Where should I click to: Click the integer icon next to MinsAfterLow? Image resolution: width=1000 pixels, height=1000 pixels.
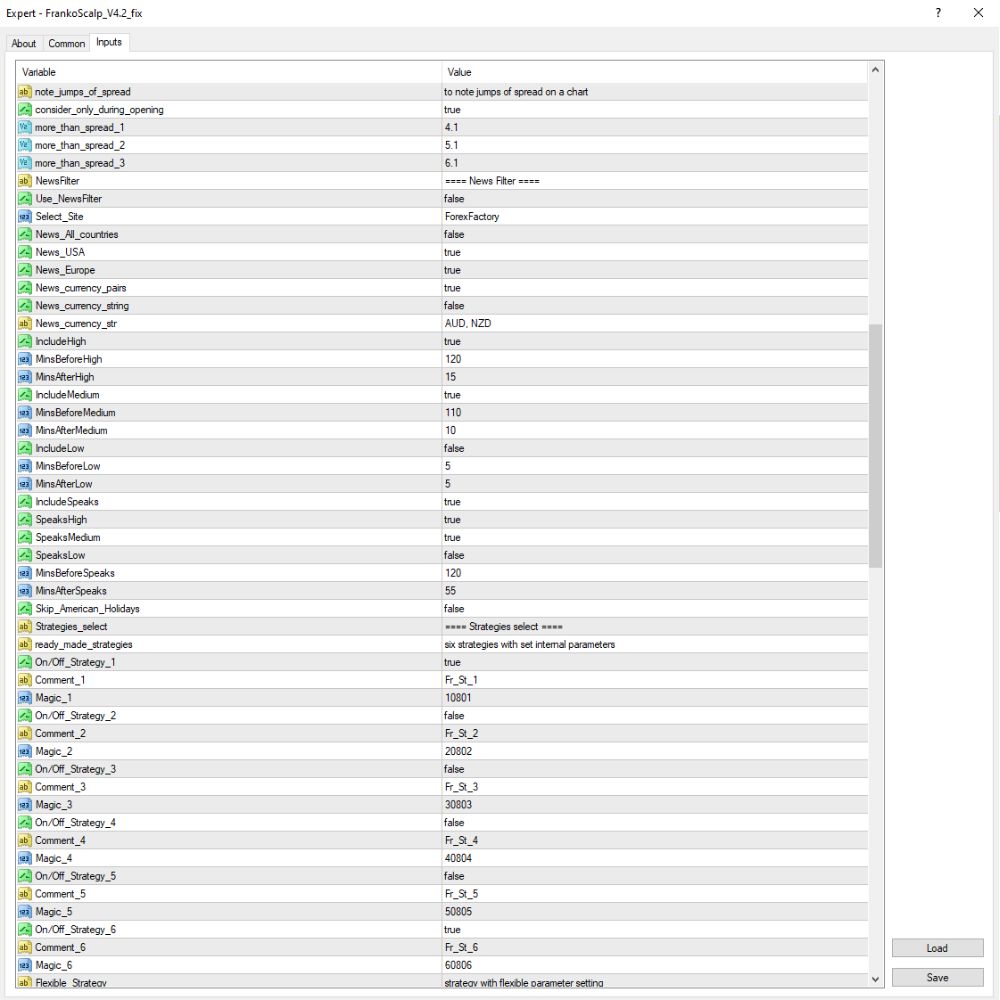click(25, 484)
